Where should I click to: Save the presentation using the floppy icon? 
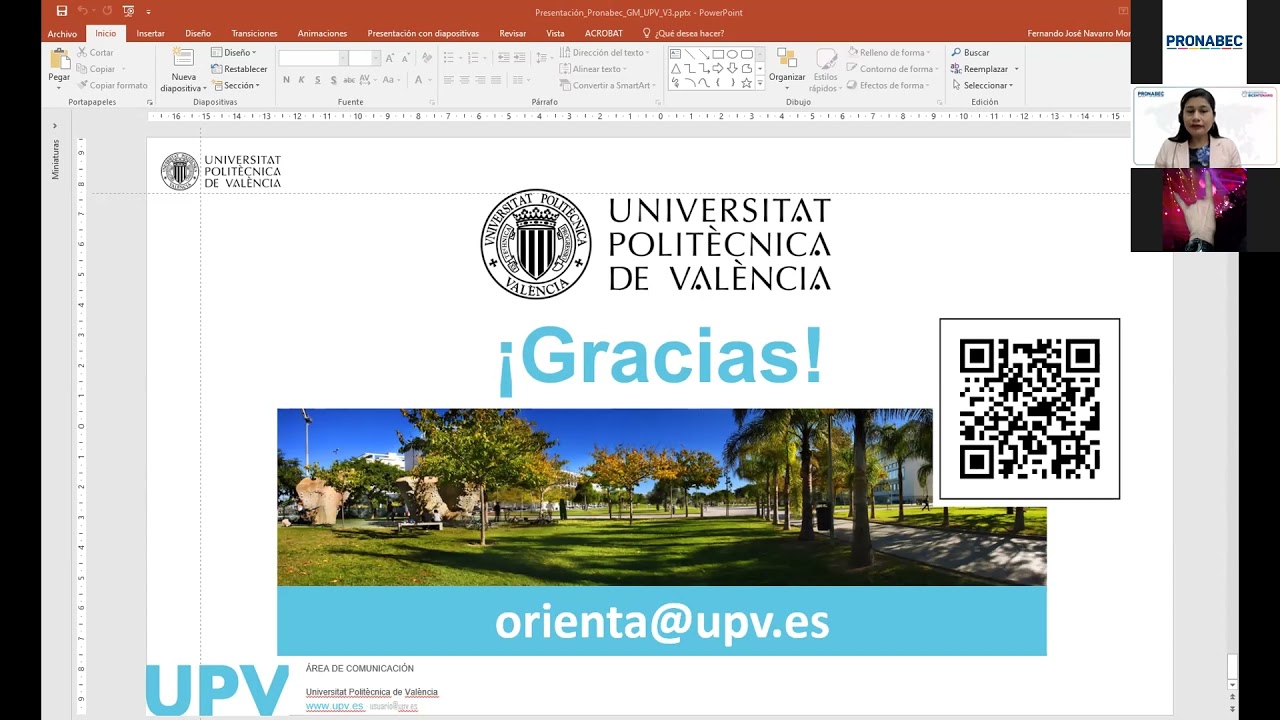(x=62, y=11)
